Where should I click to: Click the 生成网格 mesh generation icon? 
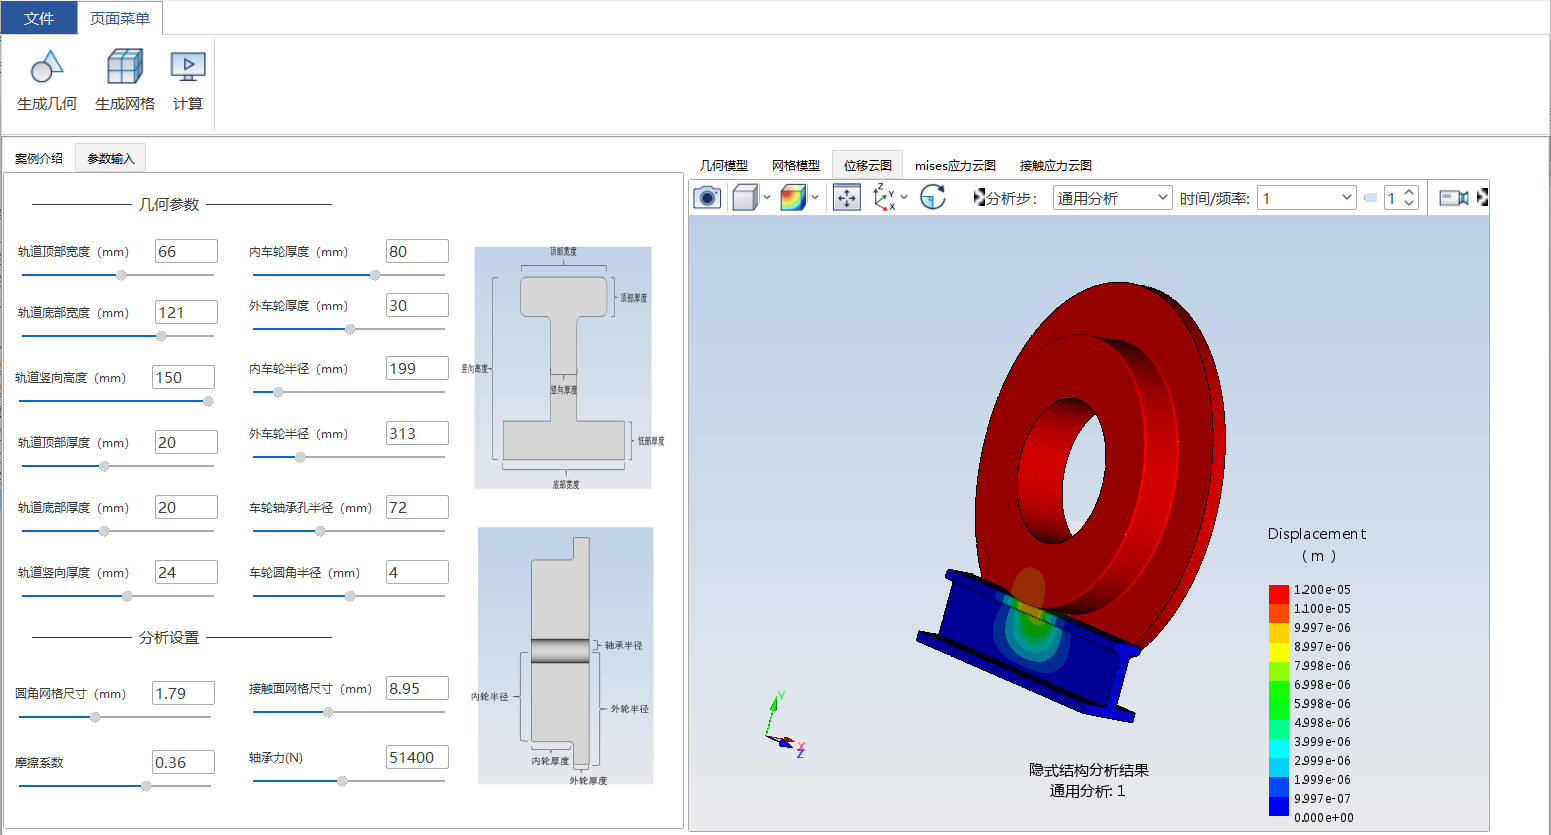[x=125, y=67]
